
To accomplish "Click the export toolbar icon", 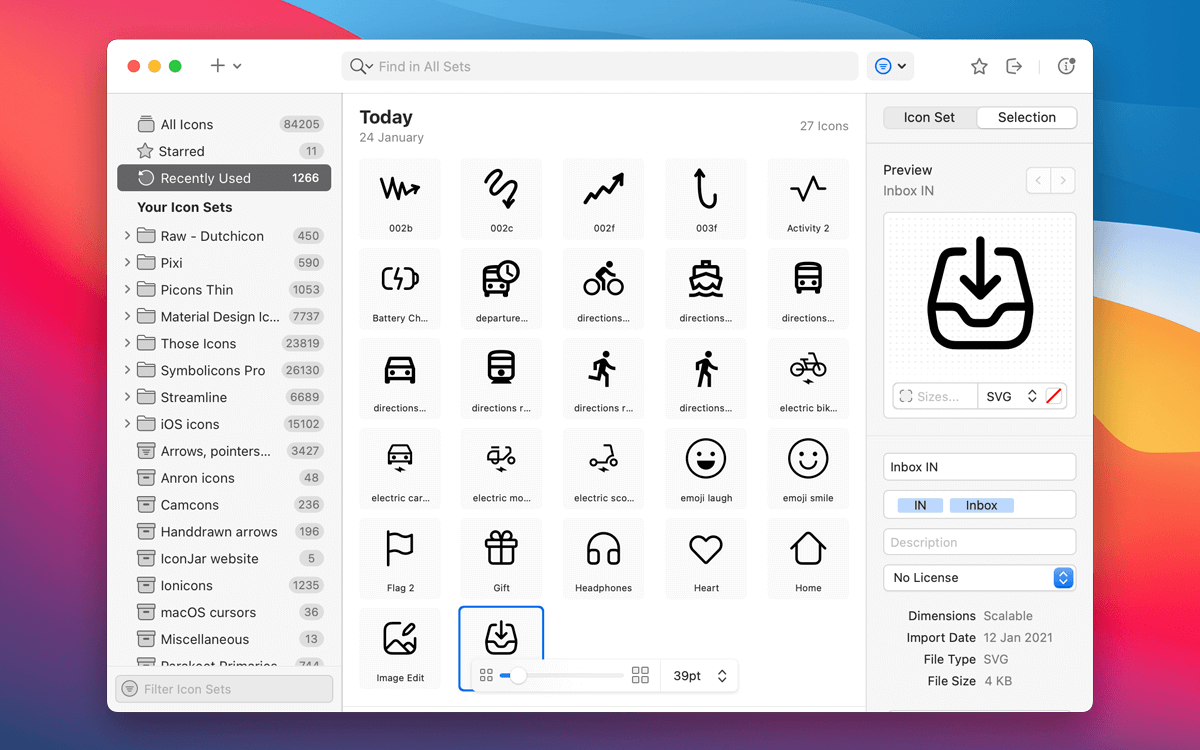I will pyautogui.click(x=1014, y=66).
